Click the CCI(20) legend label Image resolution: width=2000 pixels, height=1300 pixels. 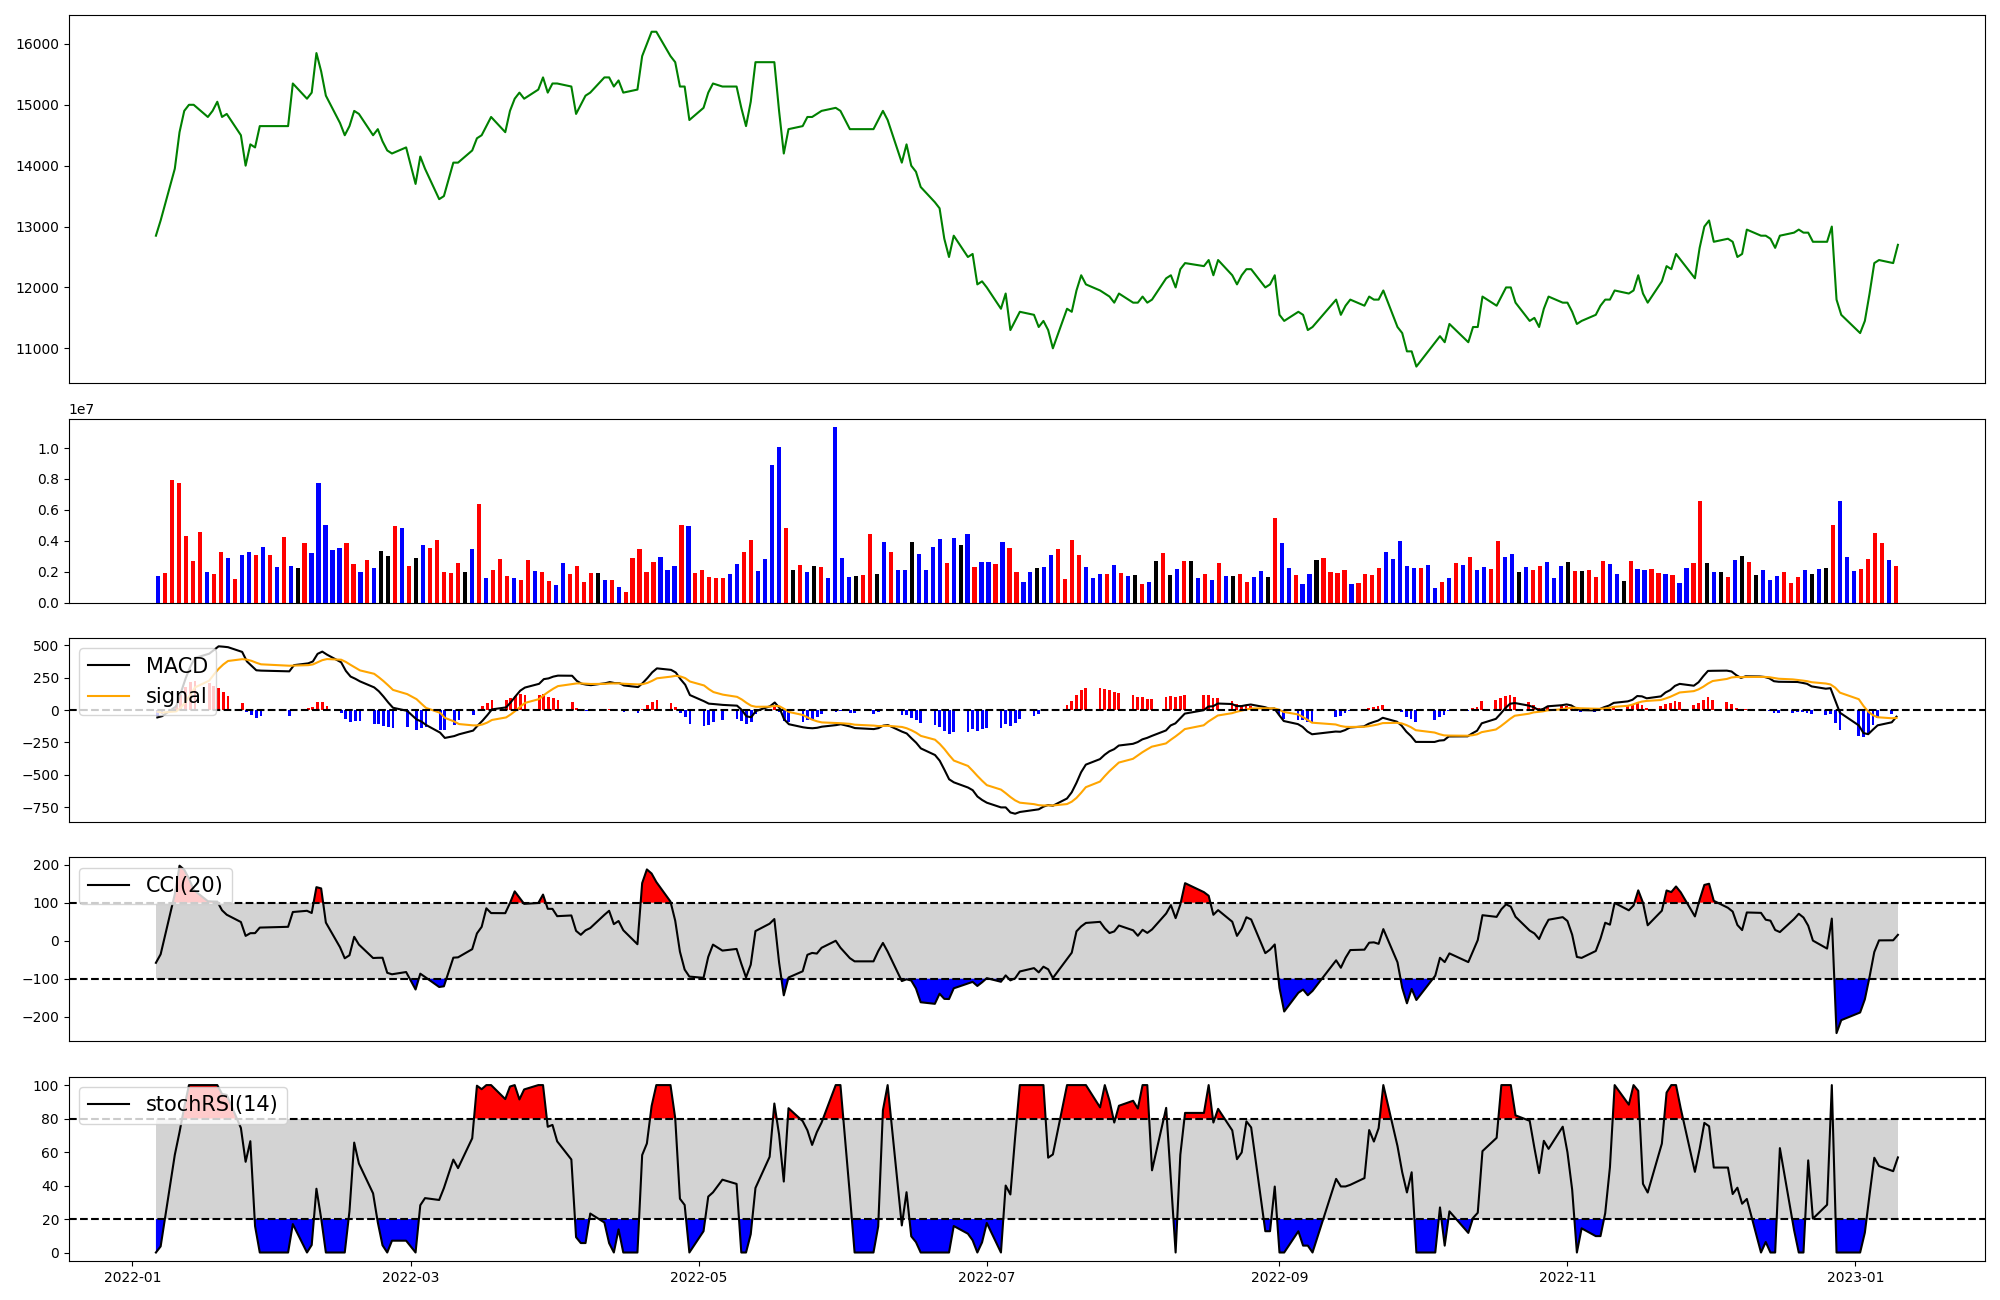pyautogui.click(x=184, y=885)
